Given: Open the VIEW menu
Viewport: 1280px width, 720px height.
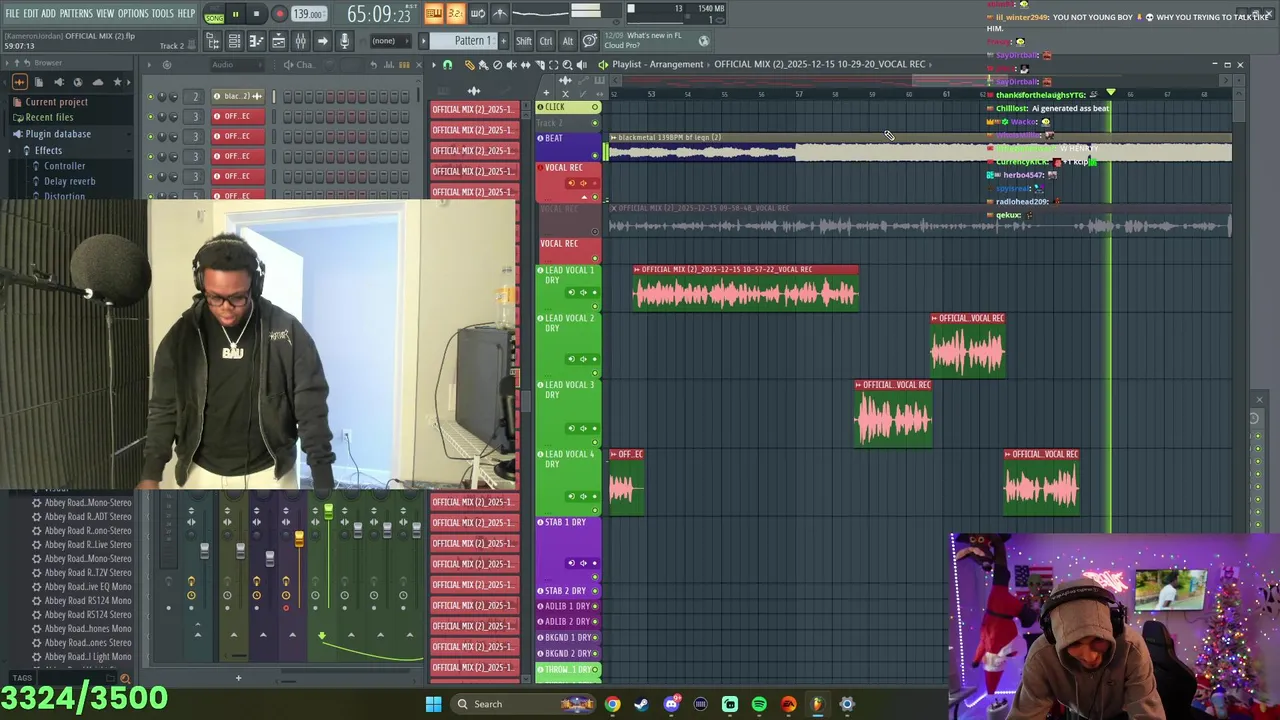Looking at the screenshot, I should click(105, 14).
